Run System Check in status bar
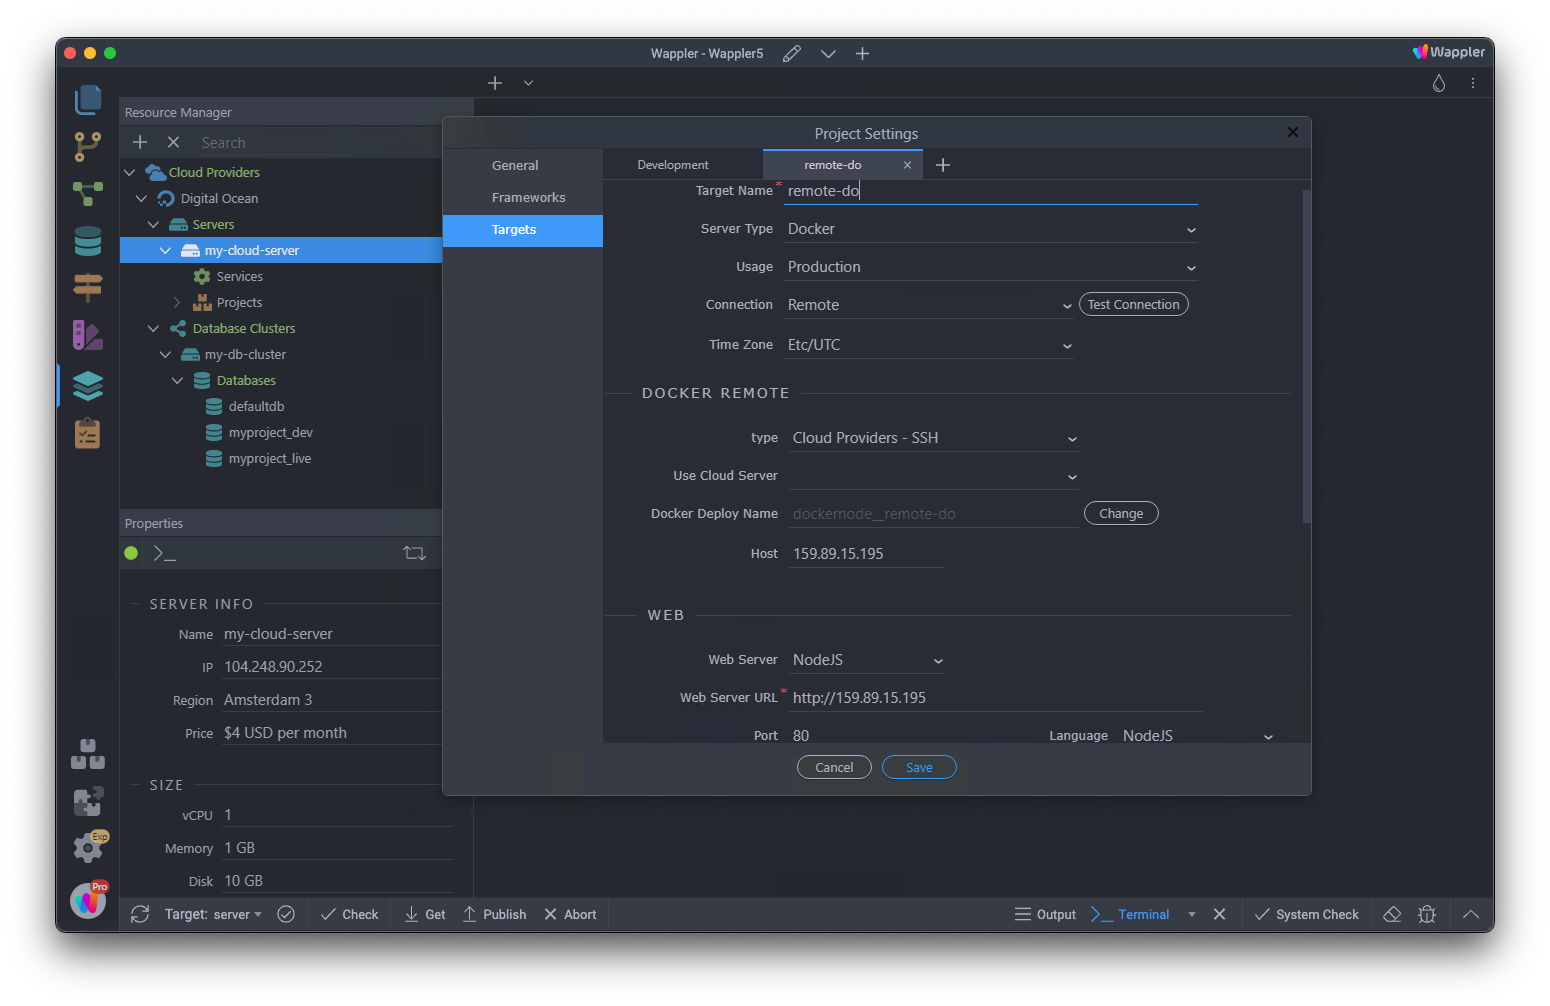This screenshot has width=1550, height=1006. [1306, 914]
